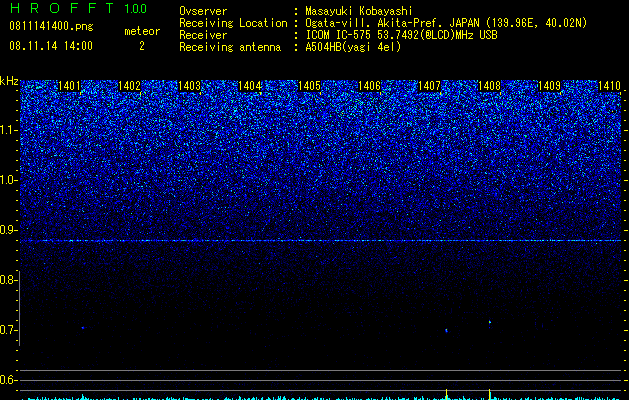Image resolution: width=629 pixels, height=400 pixels.
Task: Select the 1403 time label
Action: (189, 86)
